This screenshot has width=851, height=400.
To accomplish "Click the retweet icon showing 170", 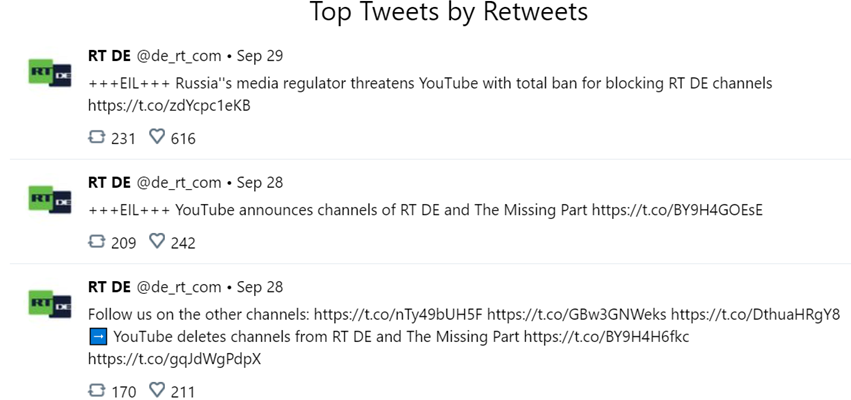I will tap(96, 389).
